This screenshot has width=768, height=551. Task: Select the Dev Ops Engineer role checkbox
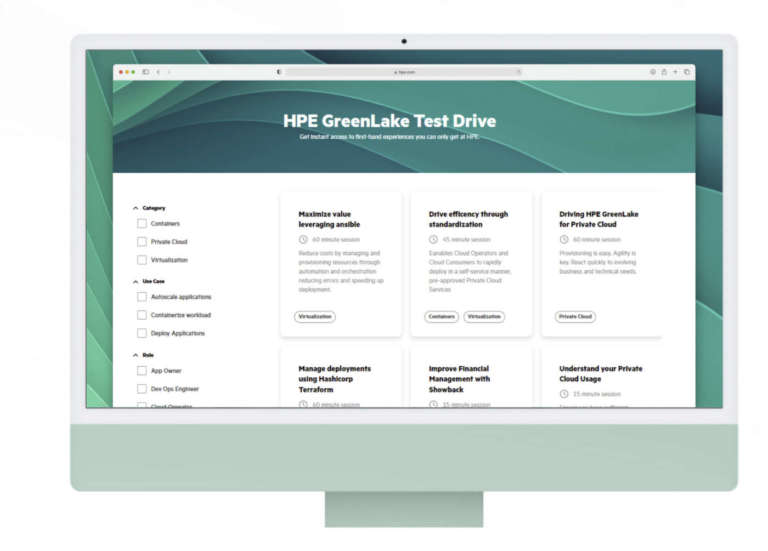(x=142, y=389)
